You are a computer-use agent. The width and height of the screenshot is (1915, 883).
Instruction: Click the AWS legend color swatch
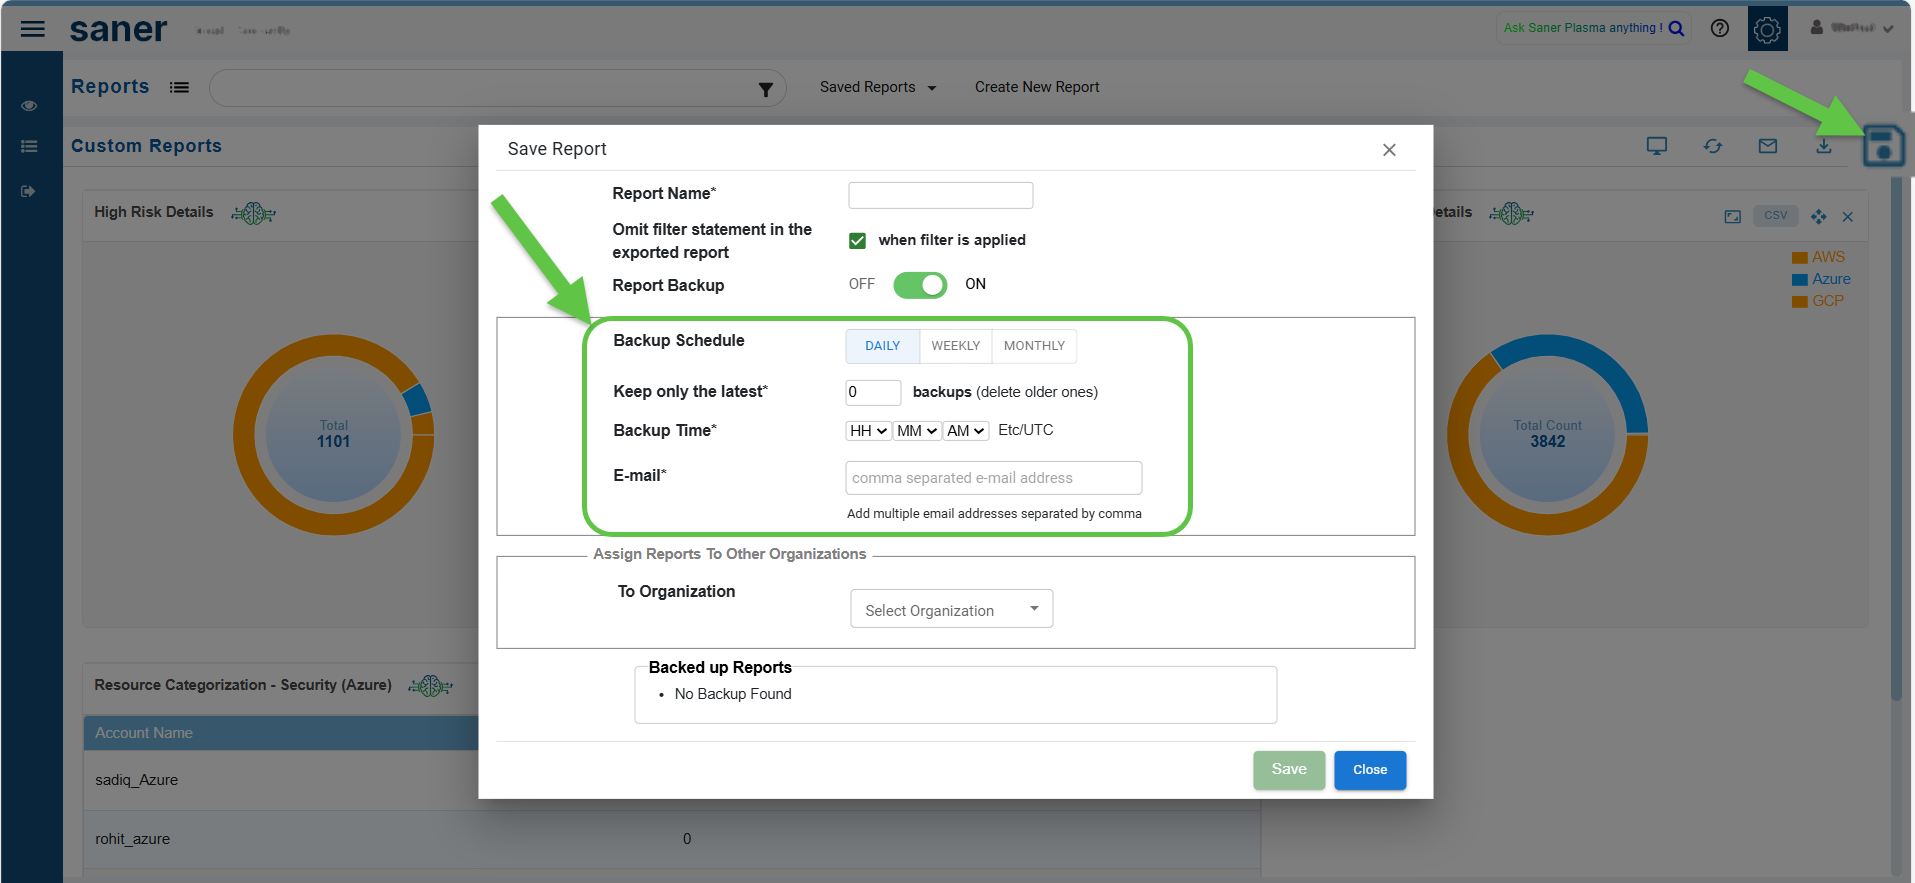(x=1799, y=258)
